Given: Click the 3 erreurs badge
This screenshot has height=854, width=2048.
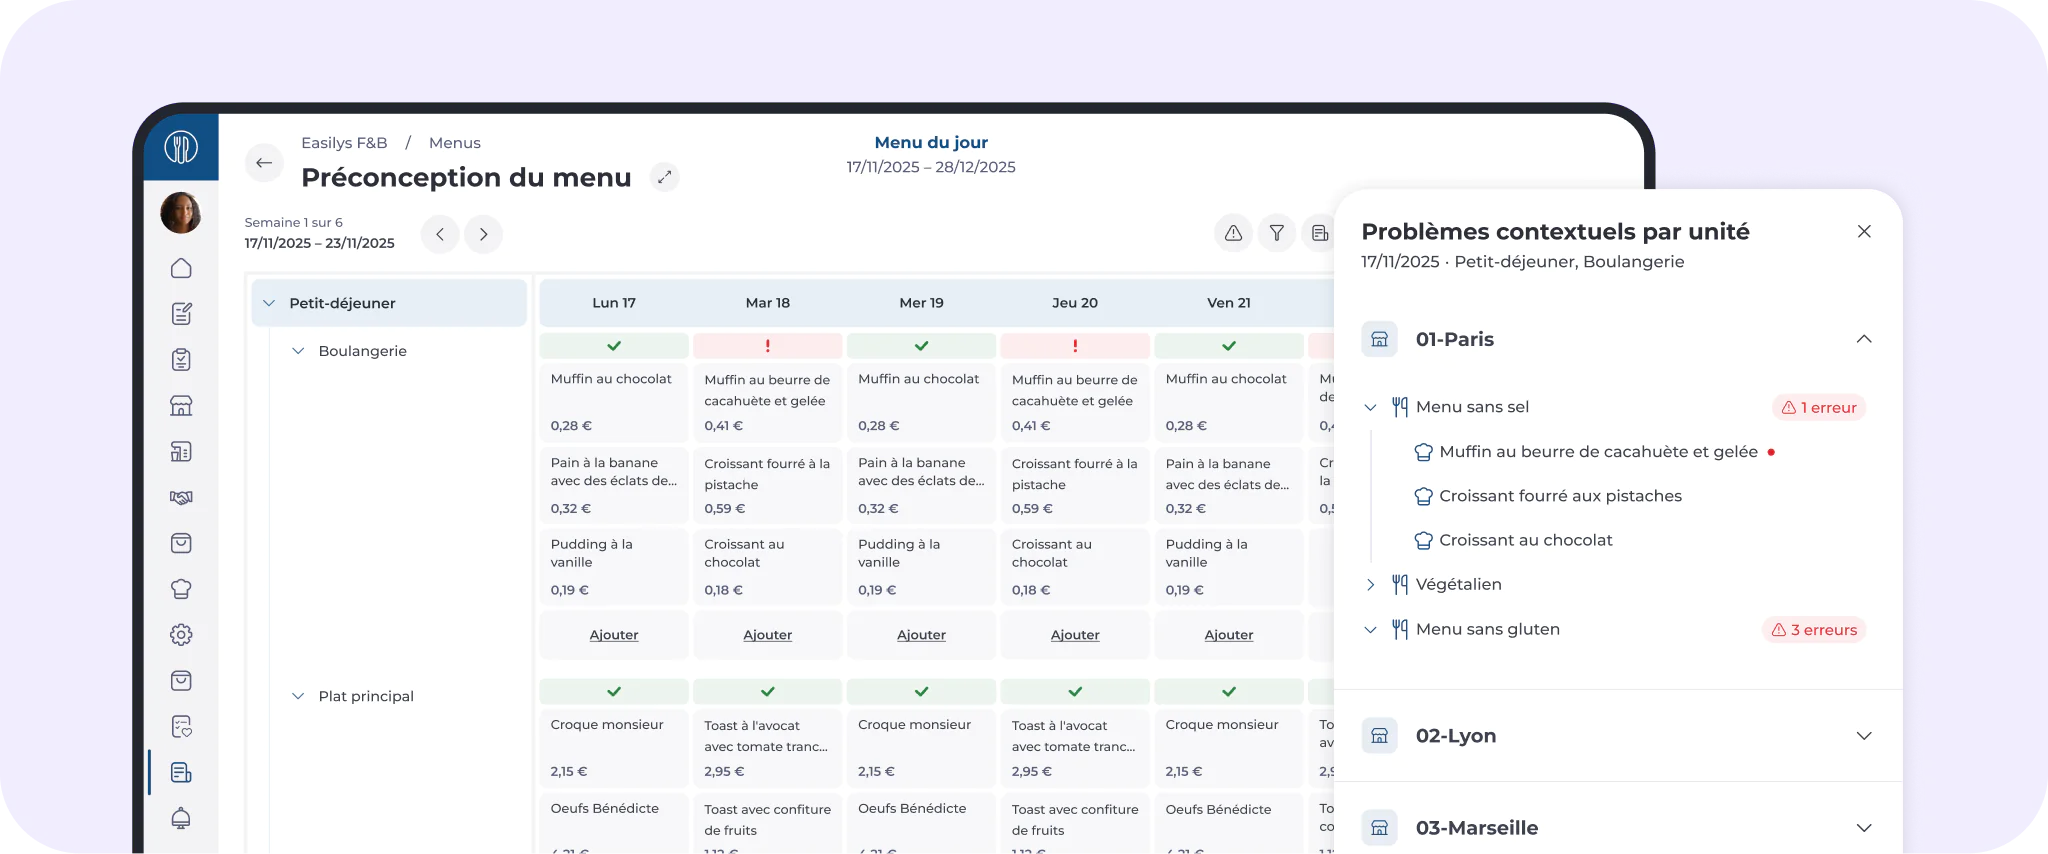Looking at the screenshot, I should coord(1814,630).
